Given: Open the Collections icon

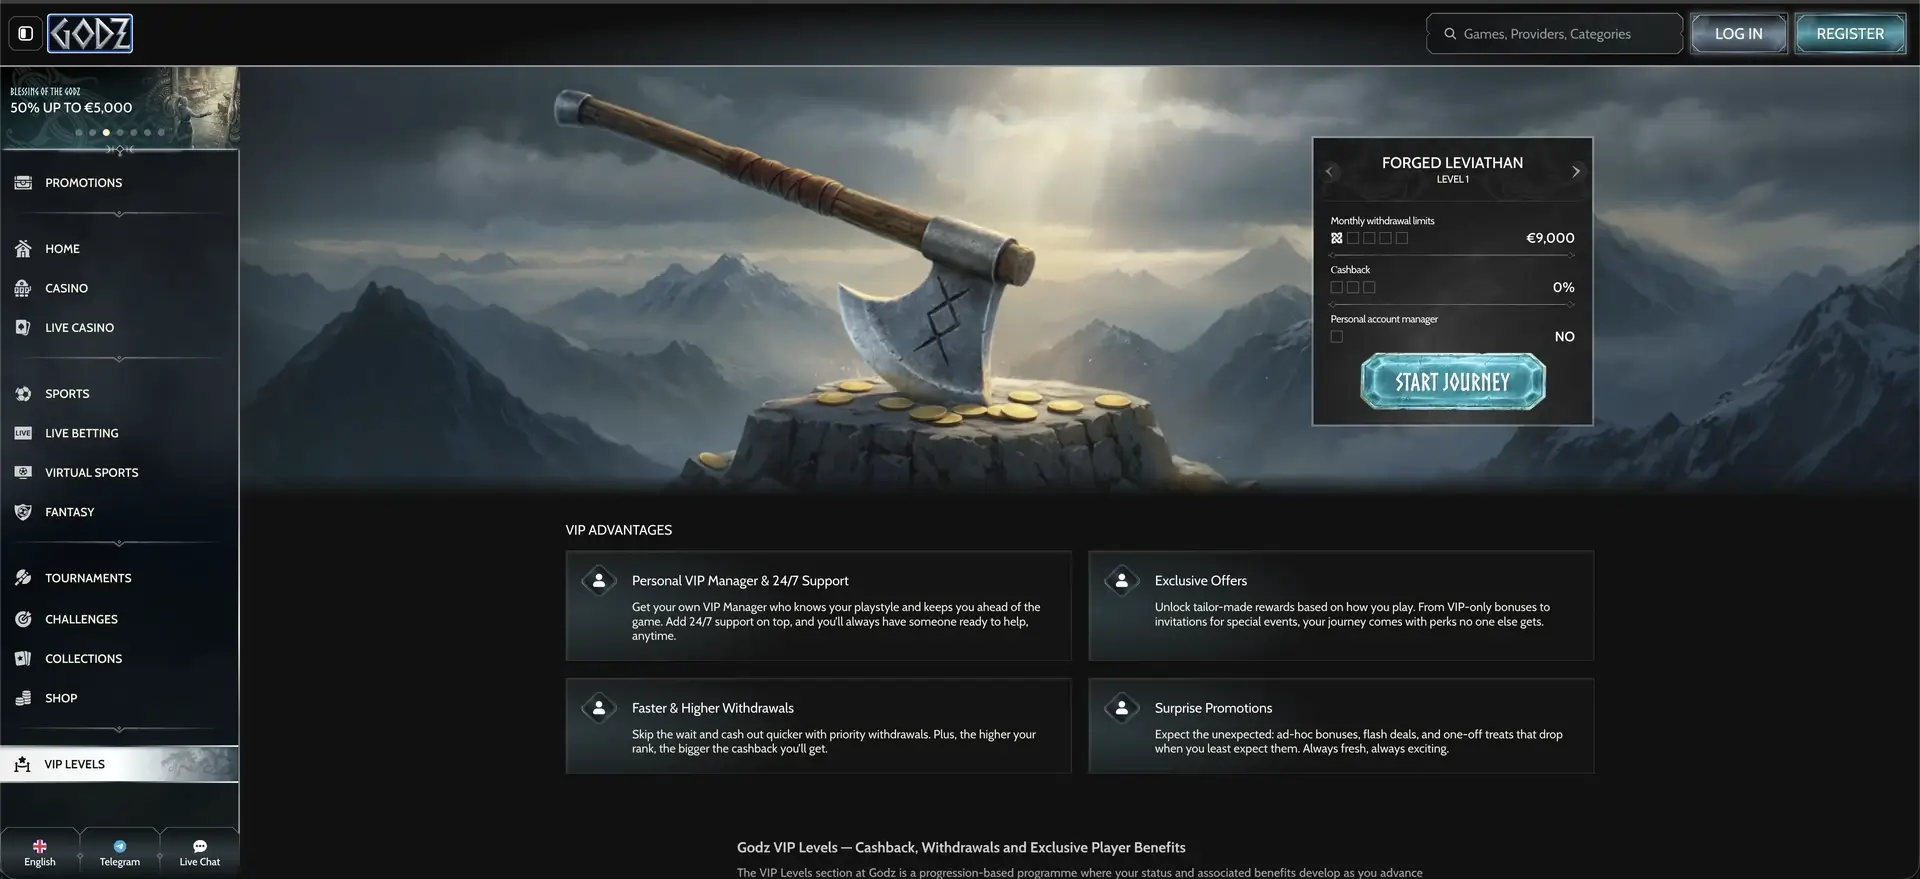Looking at the screenshot, I should pos(23,659).
